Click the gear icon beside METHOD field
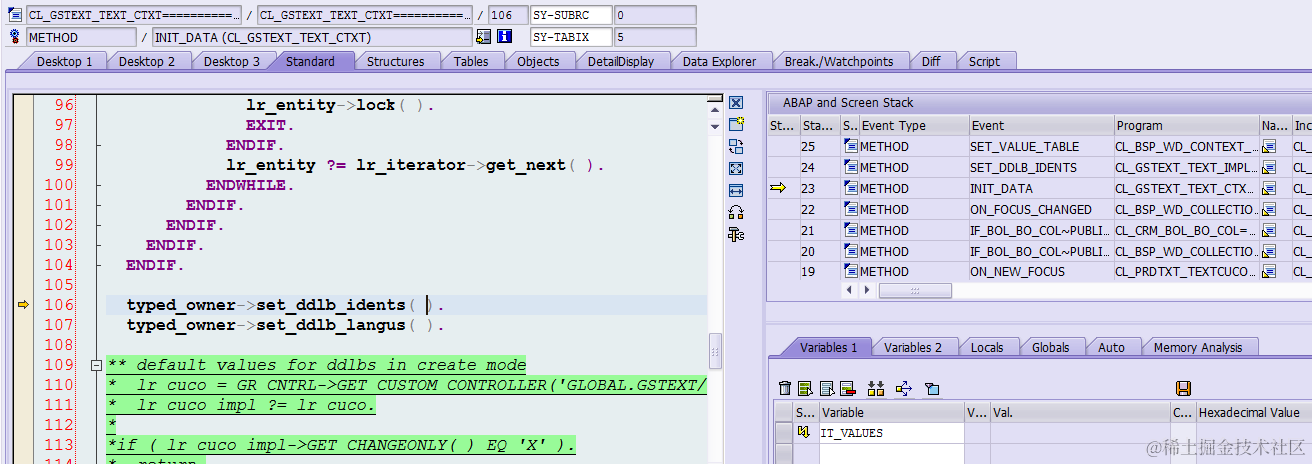 click(x=15, y=37)
